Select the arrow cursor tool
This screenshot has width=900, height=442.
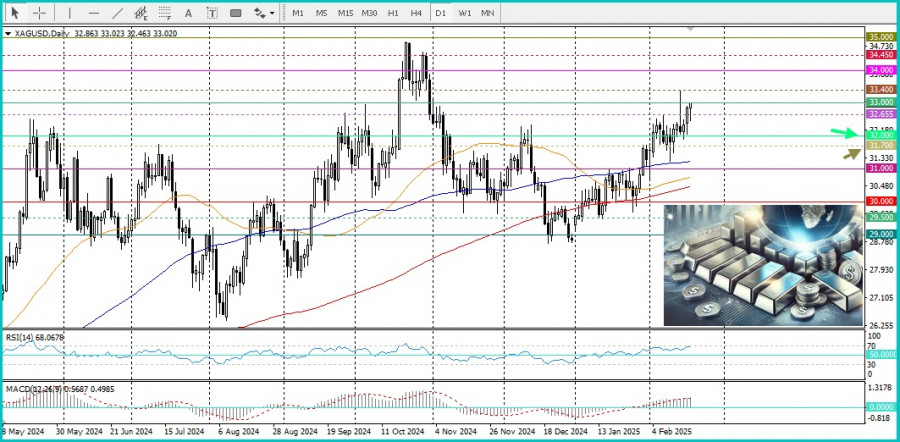15,13
